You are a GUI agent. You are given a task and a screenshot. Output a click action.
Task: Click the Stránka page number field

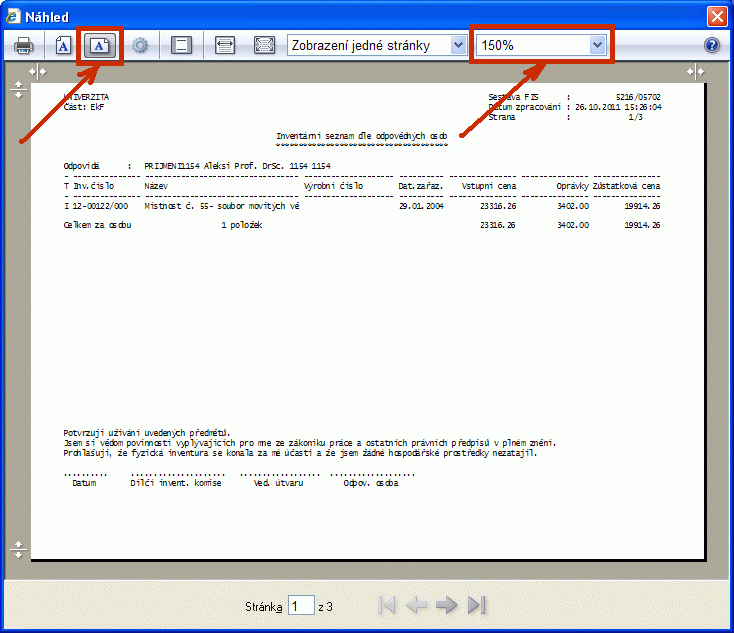(301, 606)
